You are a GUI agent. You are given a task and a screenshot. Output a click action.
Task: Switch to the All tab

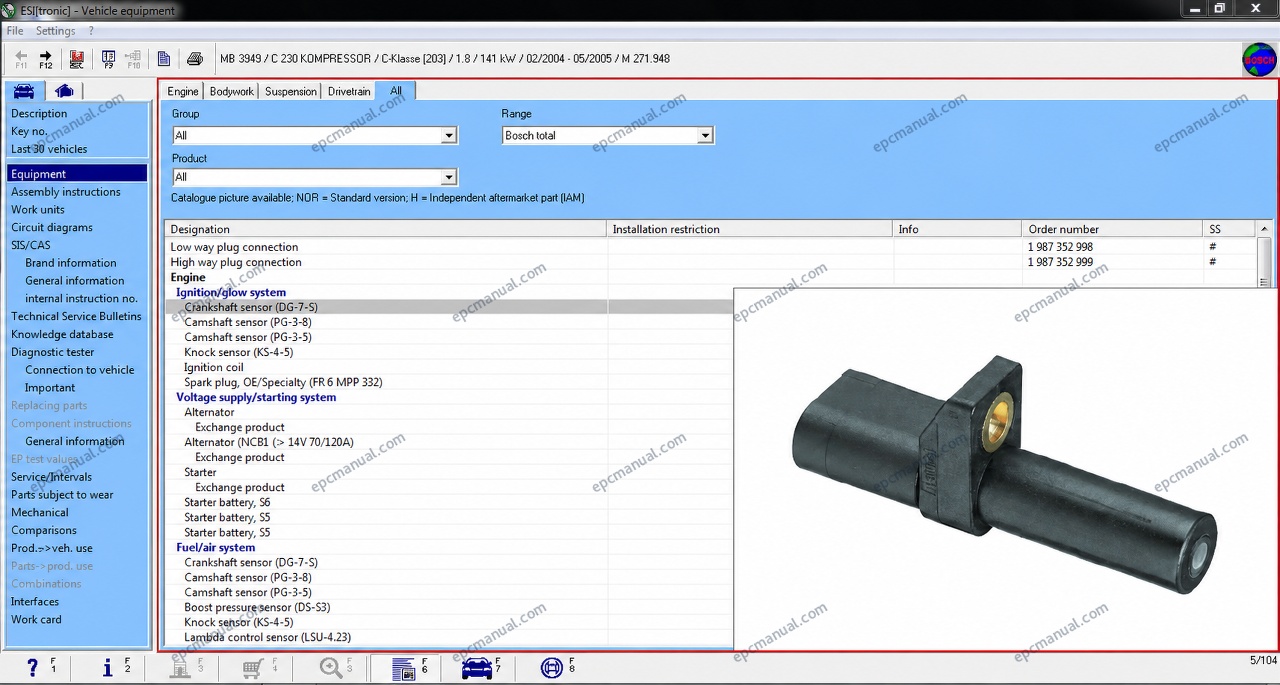tap(396, 91)
